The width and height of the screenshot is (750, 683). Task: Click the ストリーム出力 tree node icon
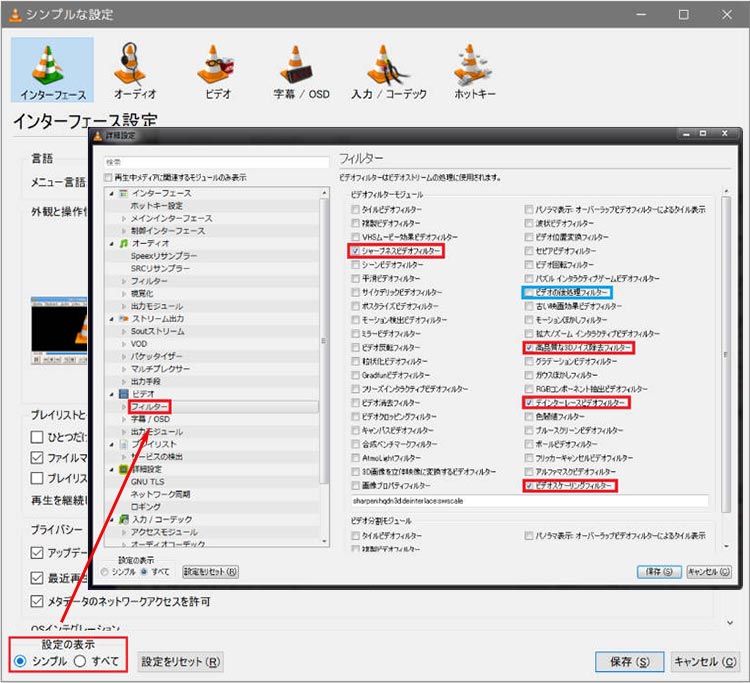click(x=123, y=319)
